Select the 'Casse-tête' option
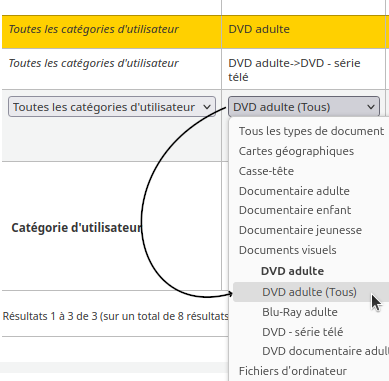This screenshot has height=381, width=389. tap(266, 171)
